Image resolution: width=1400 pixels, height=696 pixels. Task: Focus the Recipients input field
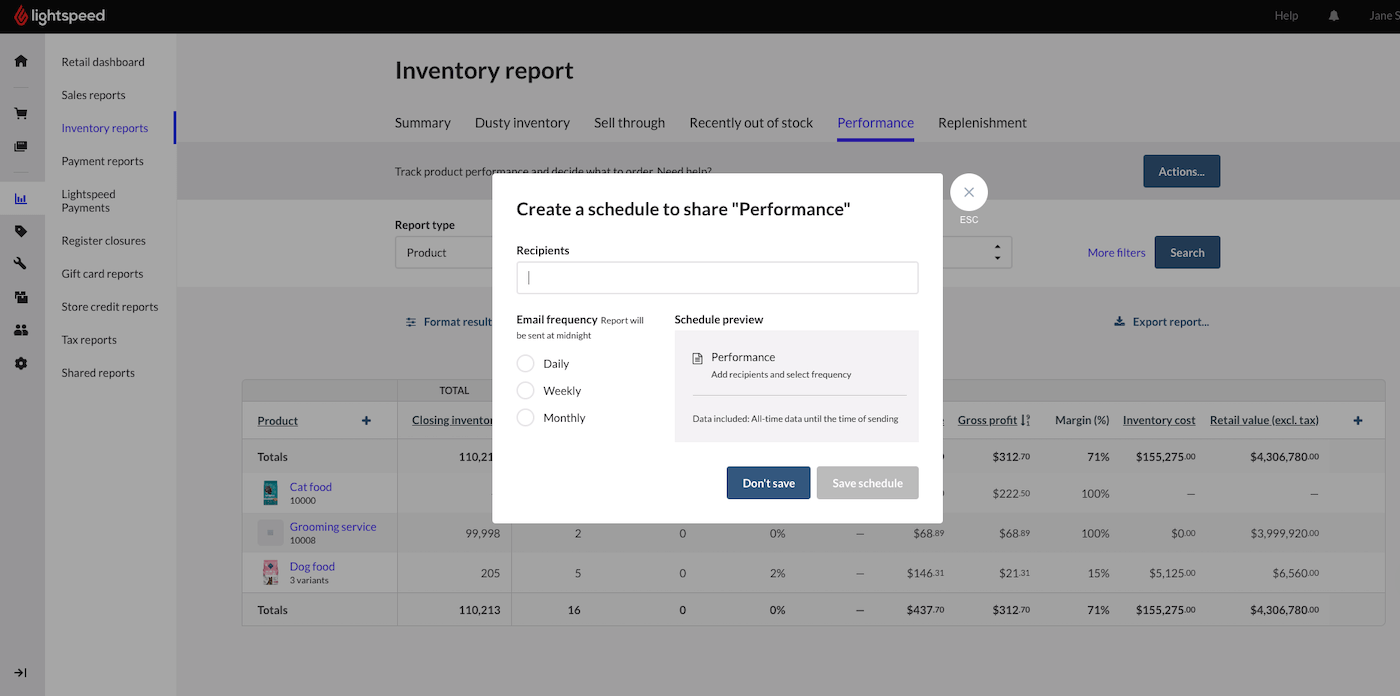coord(717,278)
